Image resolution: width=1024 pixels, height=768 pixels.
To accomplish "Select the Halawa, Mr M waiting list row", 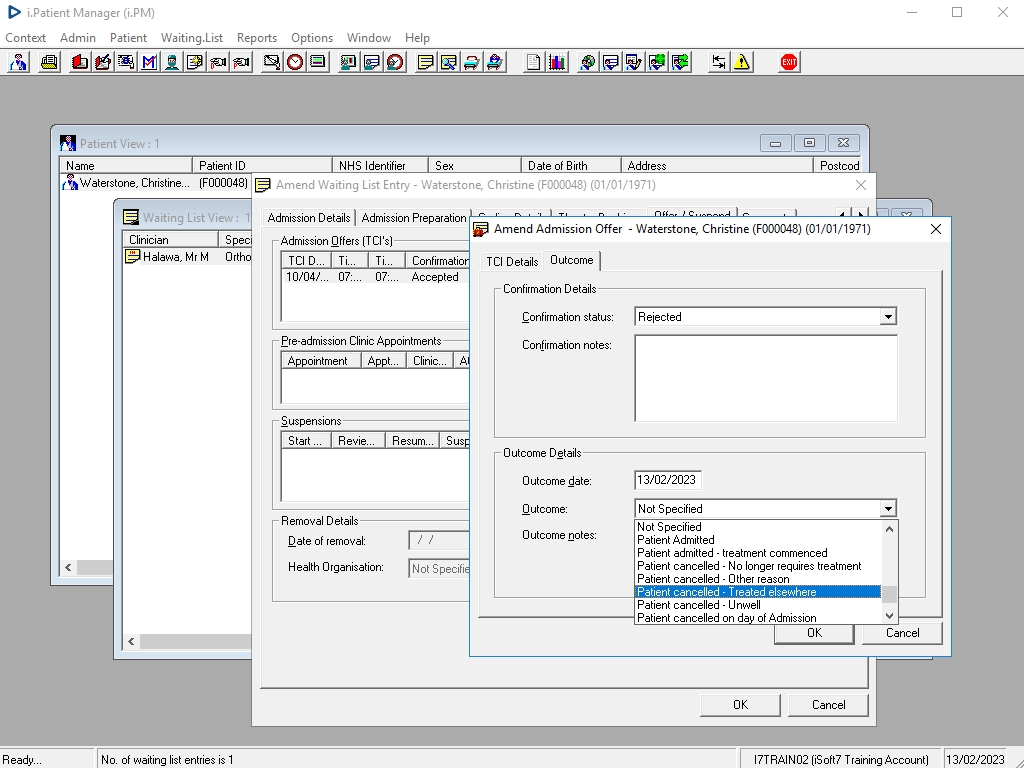I will click(x=188, y=257).
